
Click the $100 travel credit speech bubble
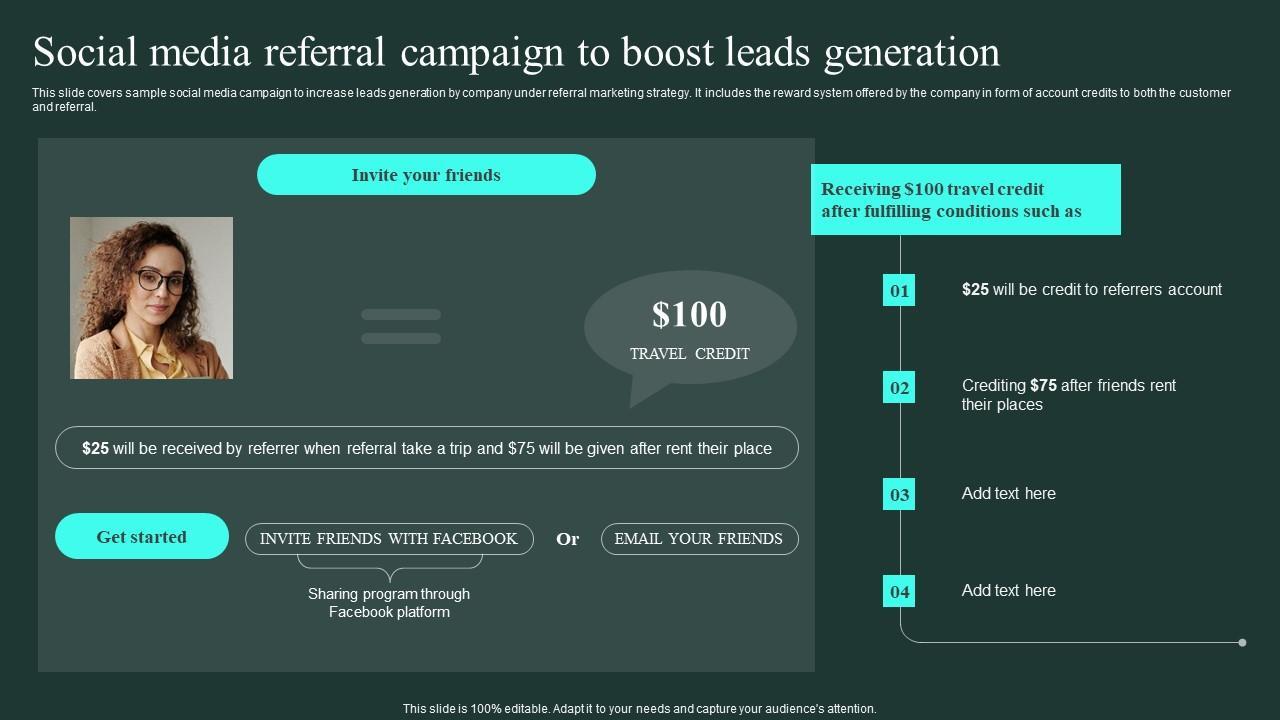pyautogui.click(x=690, y=327)
